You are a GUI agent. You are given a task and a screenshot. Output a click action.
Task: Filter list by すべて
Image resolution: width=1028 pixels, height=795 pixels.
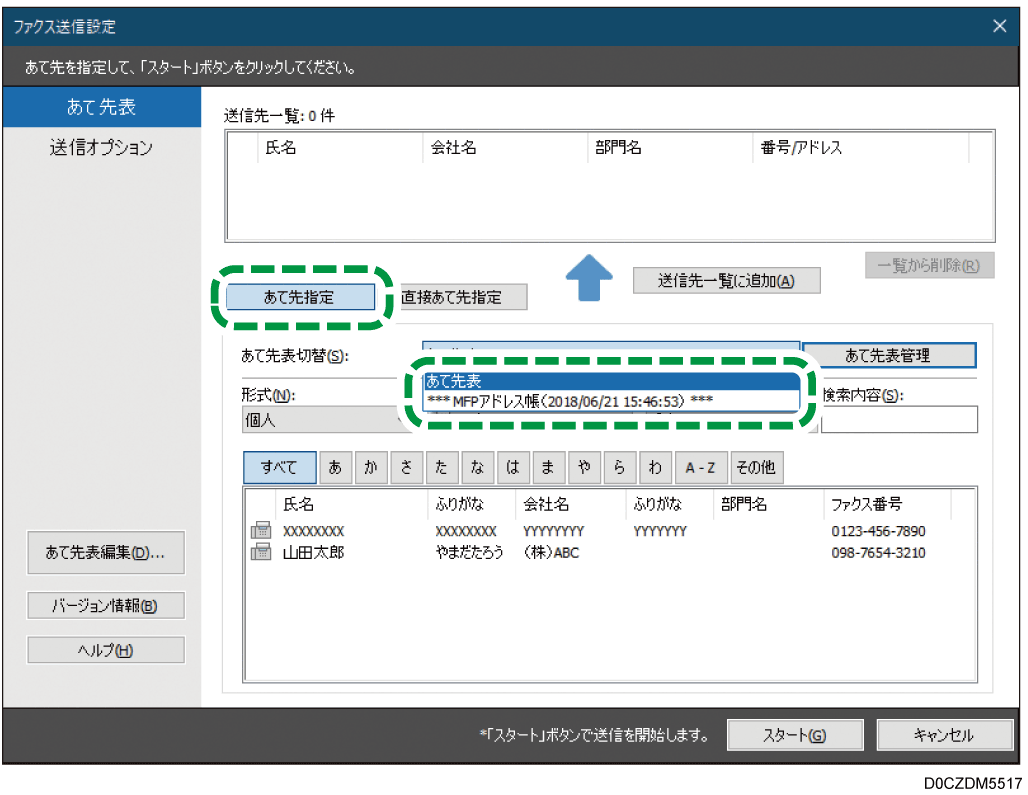click(279, 467)
